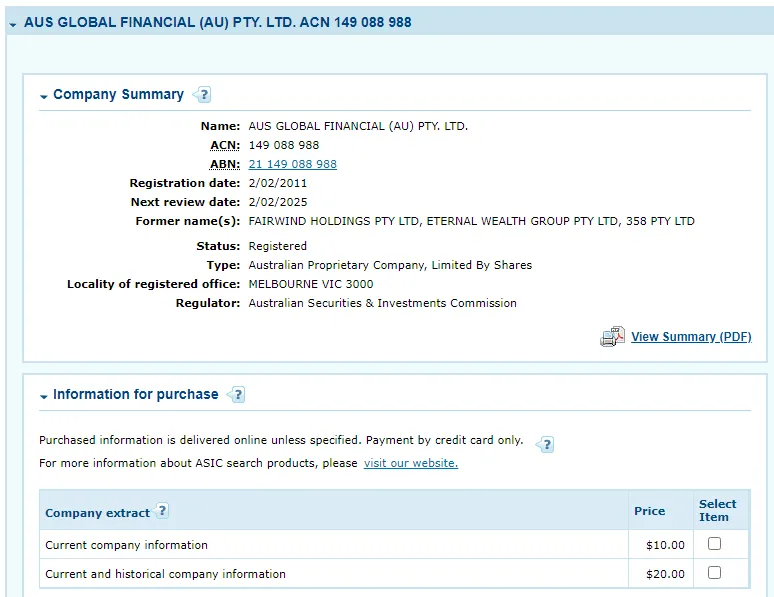The image size is (774, 597).
Task: Open help icon beside Information for purchase
Action: (237, 395)
